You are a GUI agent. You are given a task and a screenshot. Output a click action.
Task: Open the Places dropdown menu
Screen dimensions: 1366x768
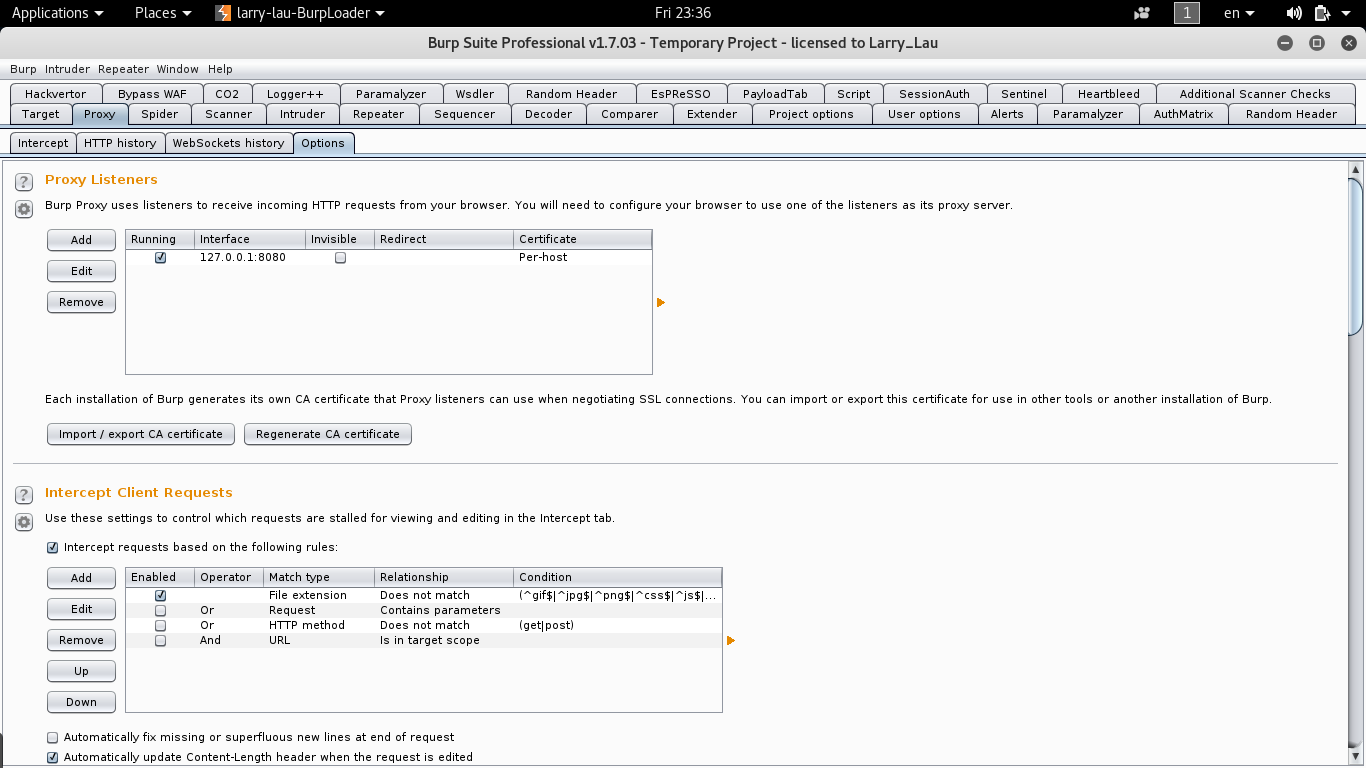tap(163, 13)
